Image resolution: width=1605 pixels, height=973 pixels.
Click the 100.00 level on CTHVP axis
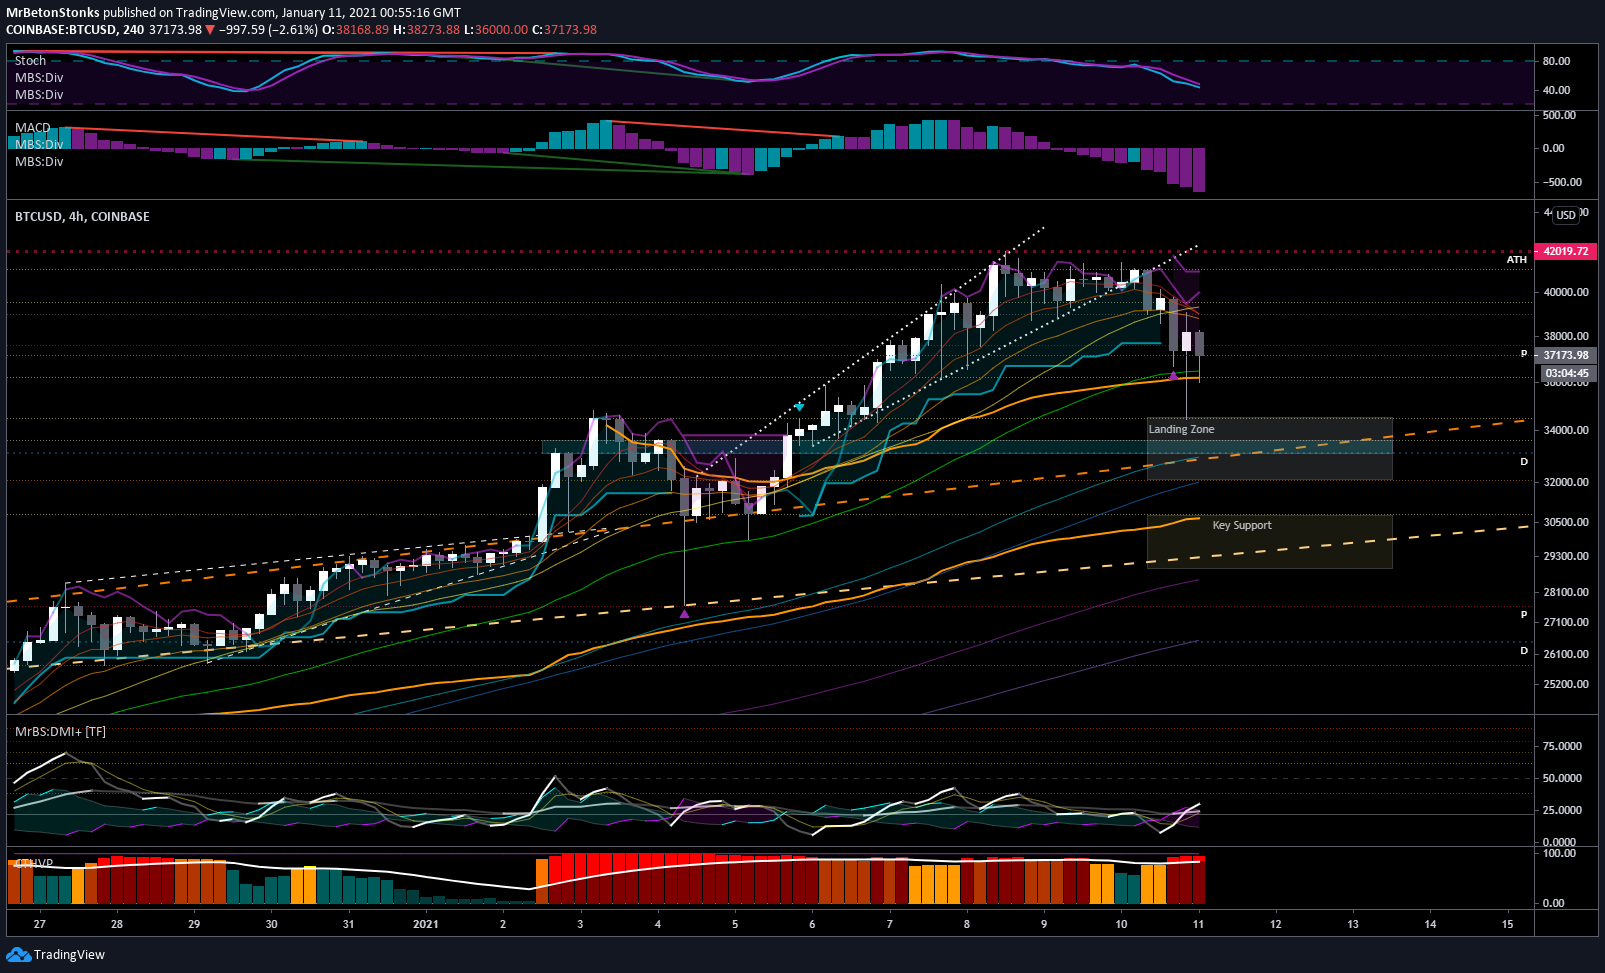click(1559, 853)
